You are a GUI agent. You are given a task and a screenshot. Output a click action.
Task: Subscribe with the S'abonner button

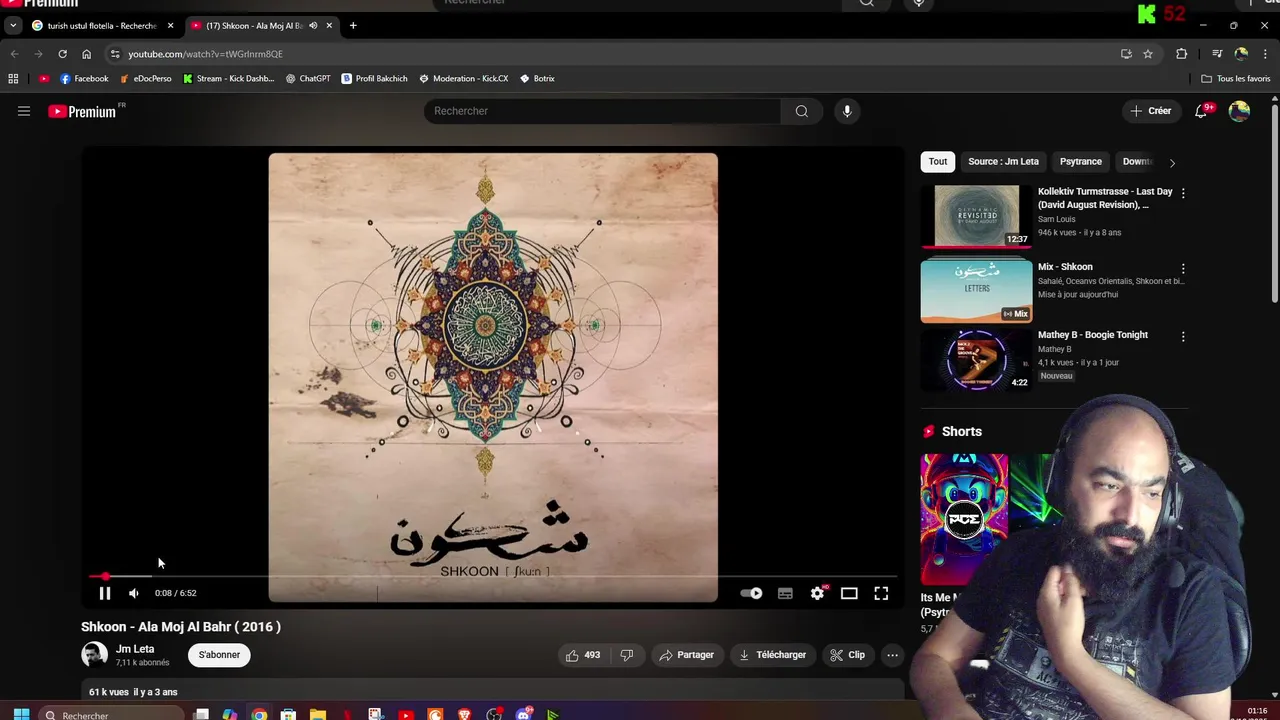coord(219,655)
